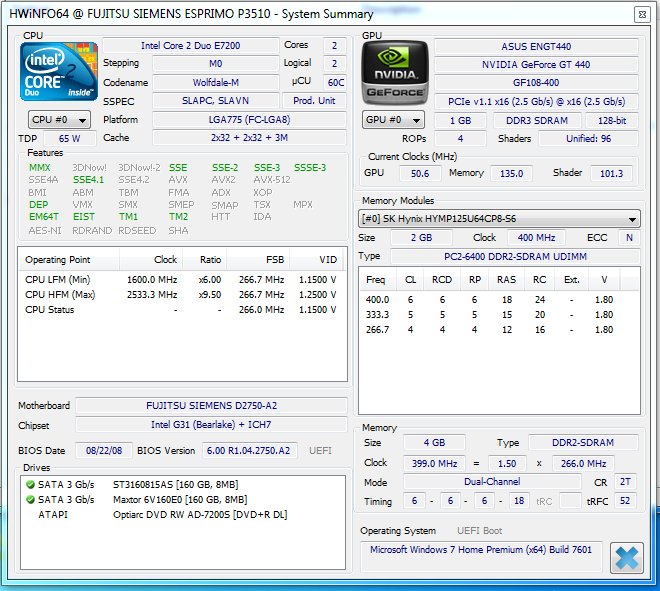Click the Freq column header in memory table
The image size is (660, 591).
[376, 280]
